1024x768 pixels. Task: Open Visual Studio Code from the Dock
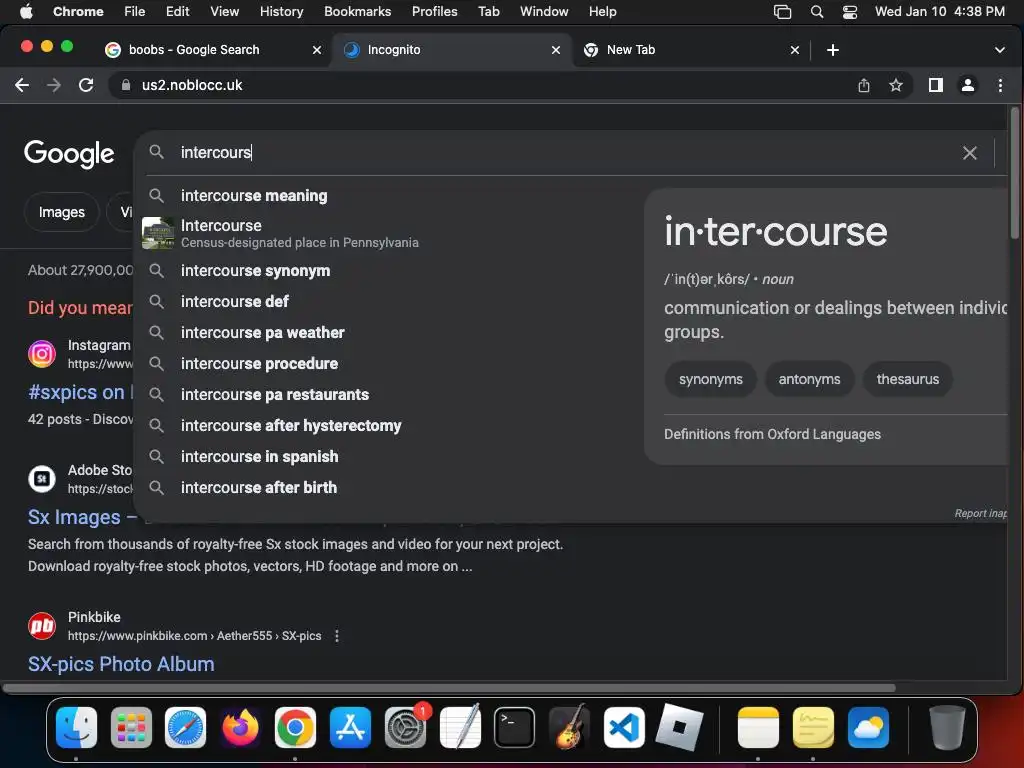624,727
